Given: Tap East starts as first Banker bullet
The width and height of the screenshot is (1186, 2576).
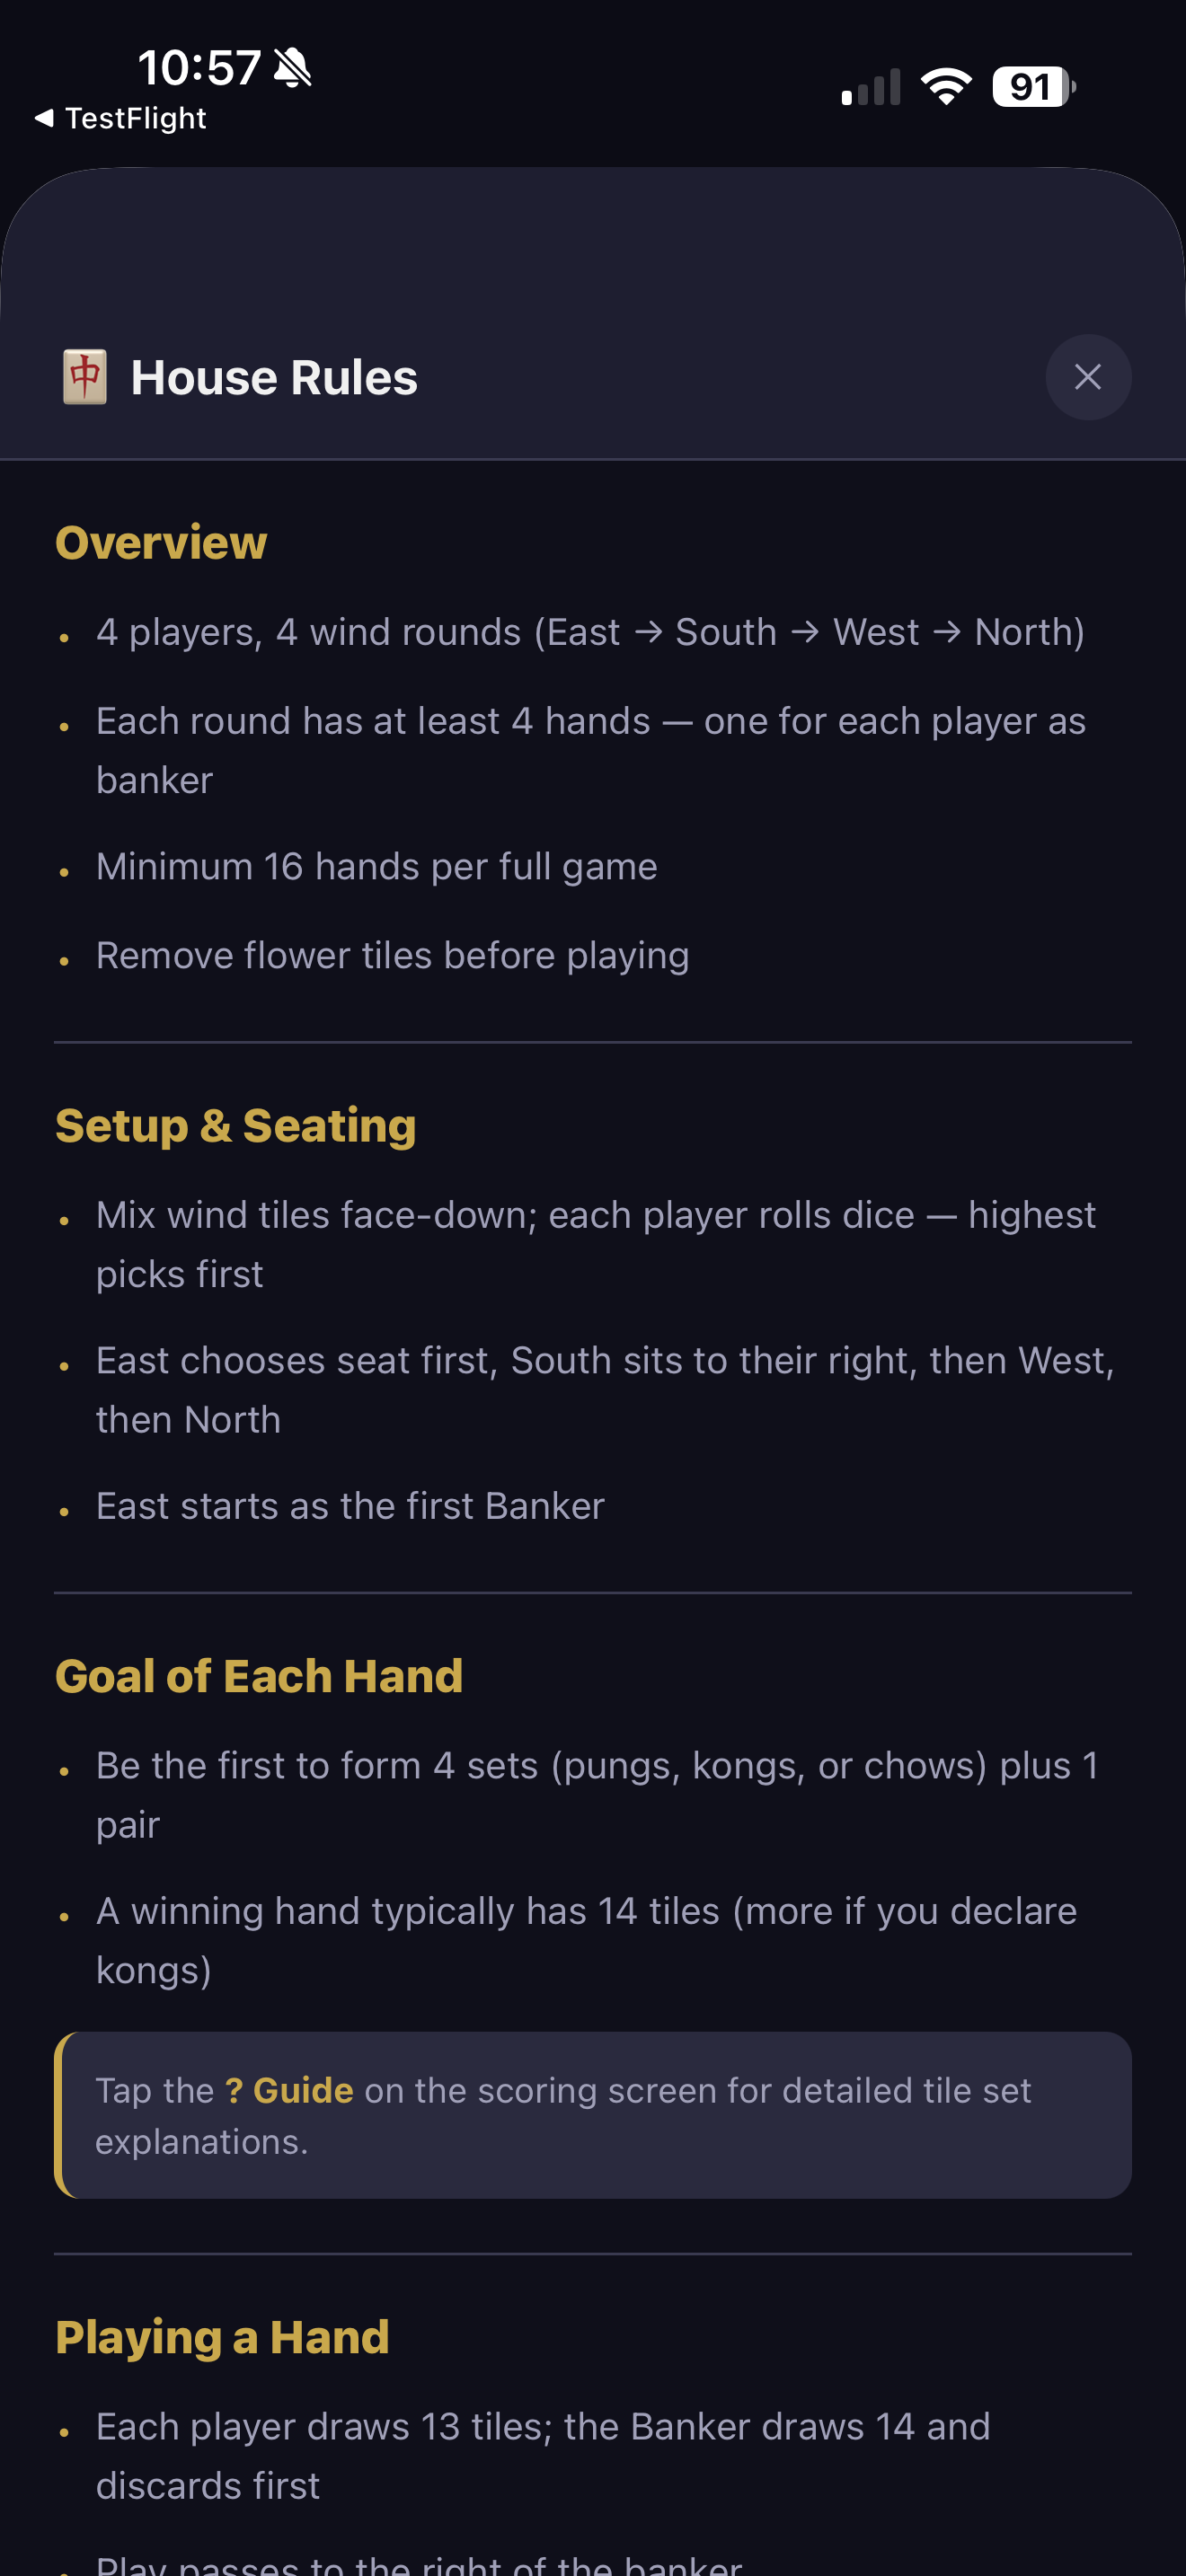Looking at the screenshot, I should click(350, 1506).
